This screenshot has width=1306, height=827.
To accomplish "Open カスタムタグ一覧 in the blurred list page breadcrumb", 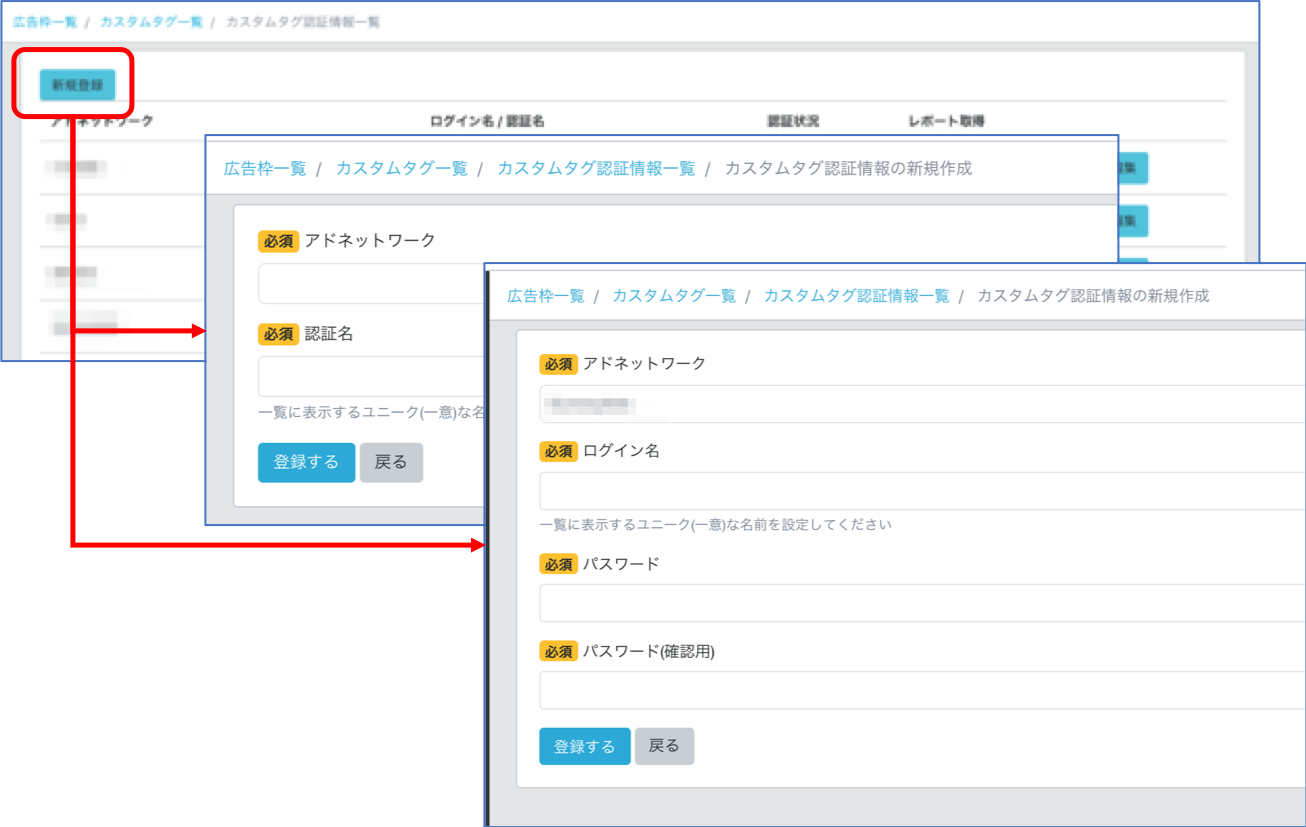I will (152, 21).
